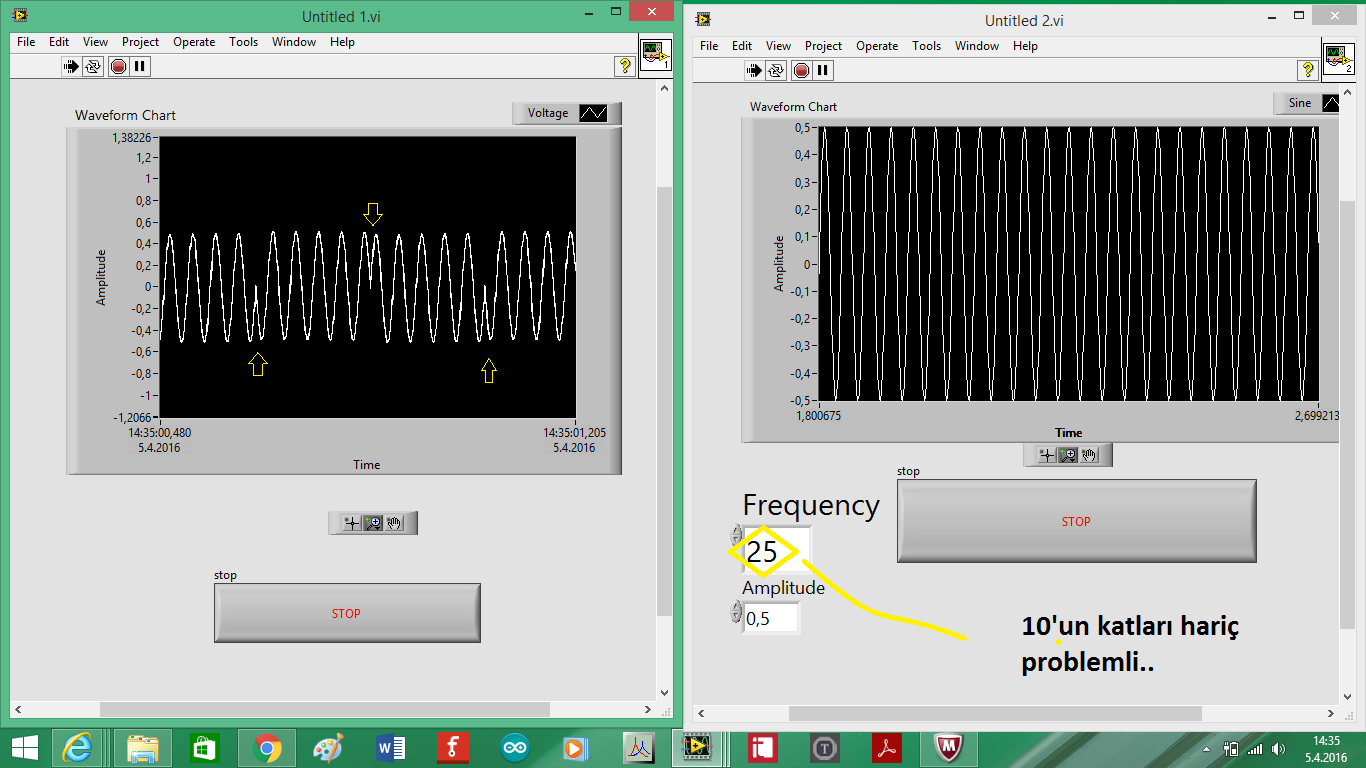Open the Windows Start button
The height and width of the screenshot is (768, 1366).
[x=24, y=748]
